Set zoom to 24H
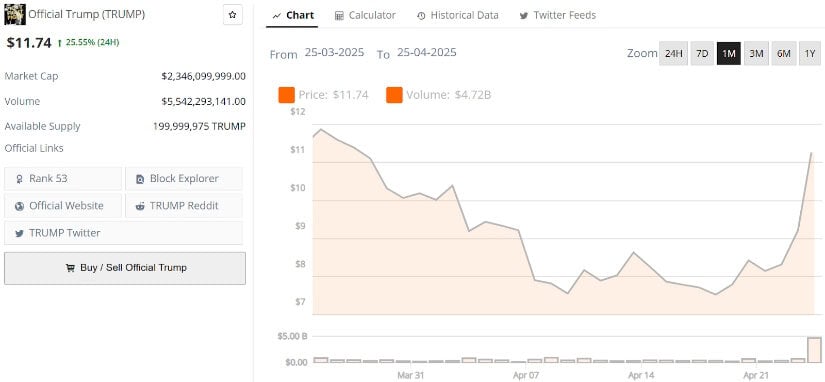 tap(673, 54)
